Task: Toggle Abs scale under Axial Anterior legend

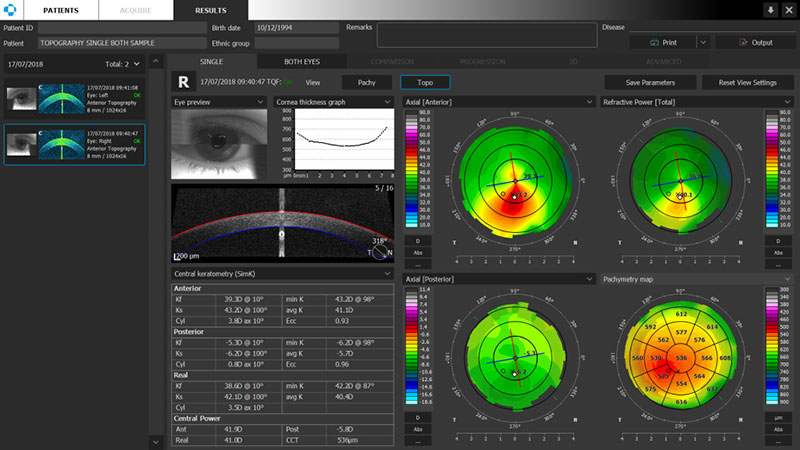Action: point(418,253)
